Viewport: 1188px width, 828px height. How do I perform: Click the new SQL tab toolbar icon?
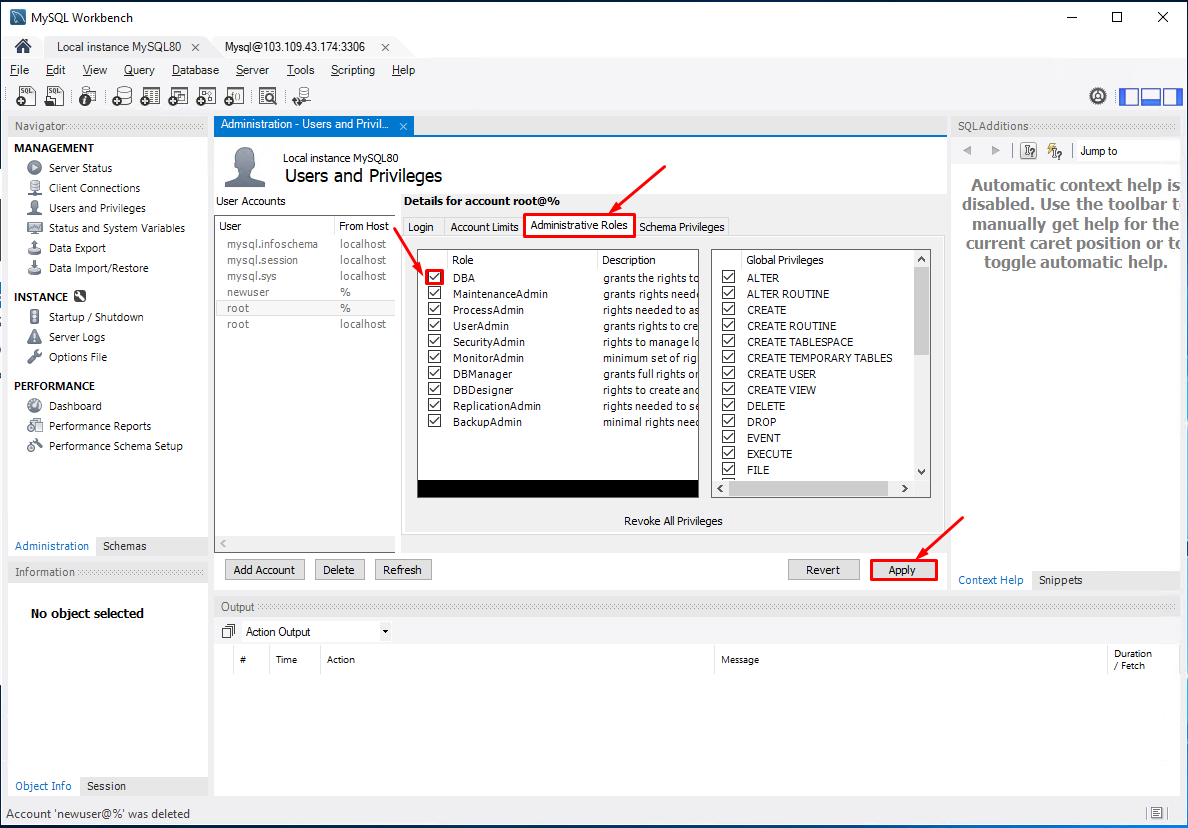(x=26, y=96)
